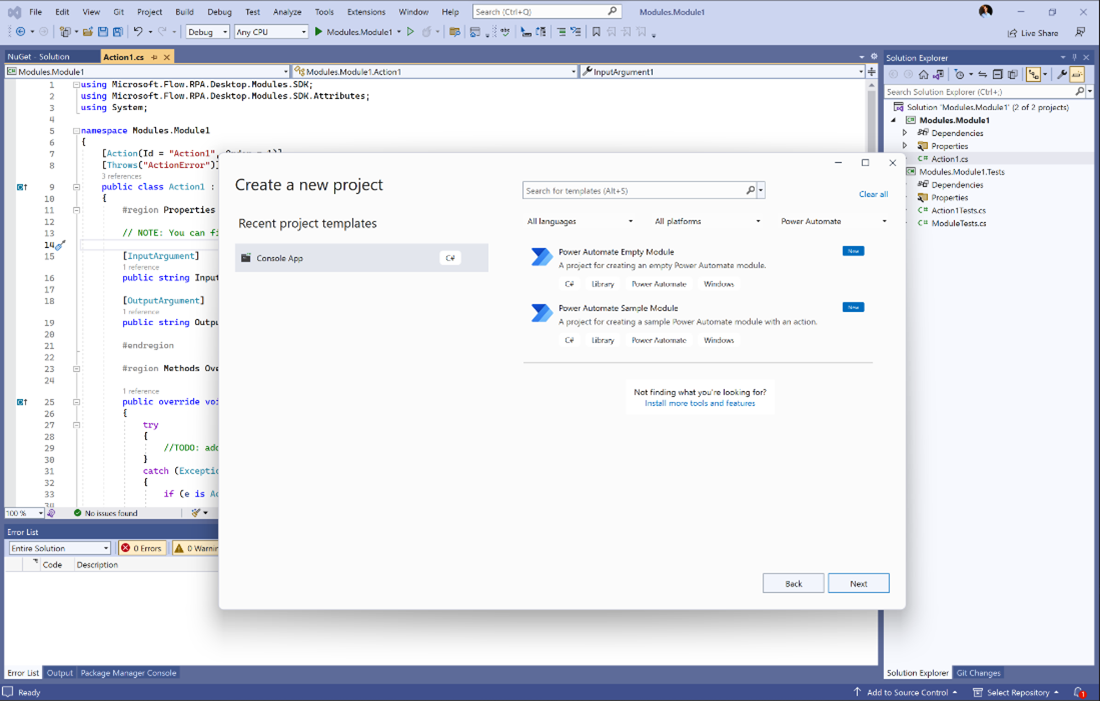Open Properties via the wrench icon in Solution Explorer

pos(1063,74)
